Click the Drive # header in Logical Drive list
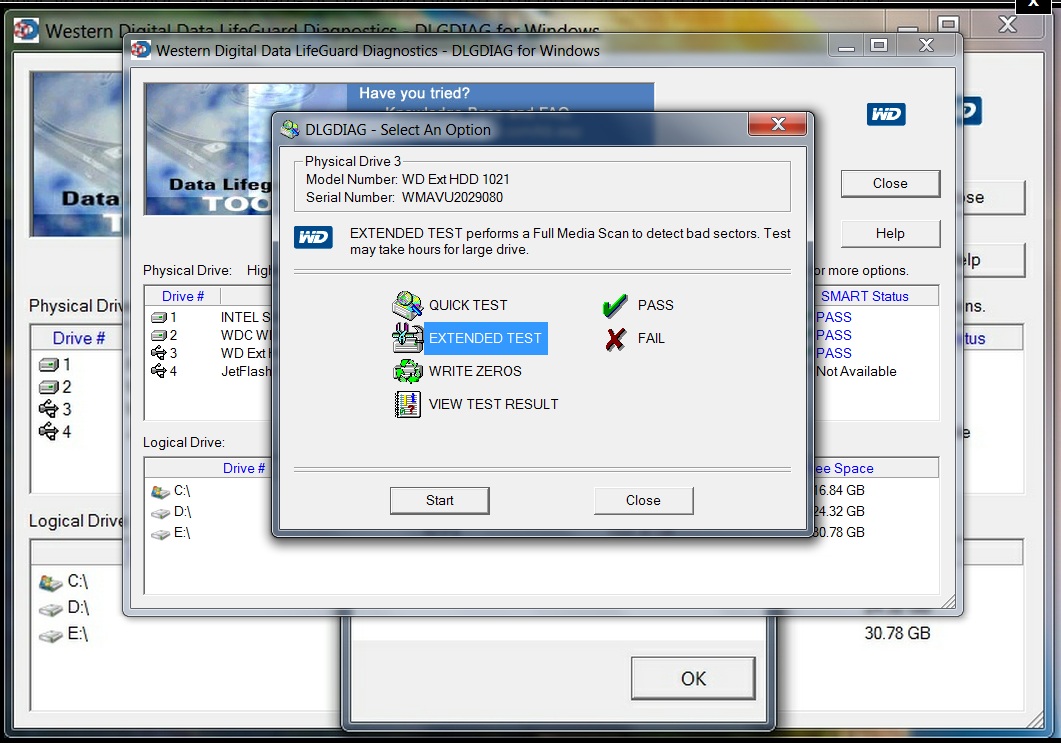This screenshot has height=743, width=1061. (x=244, y=468)
